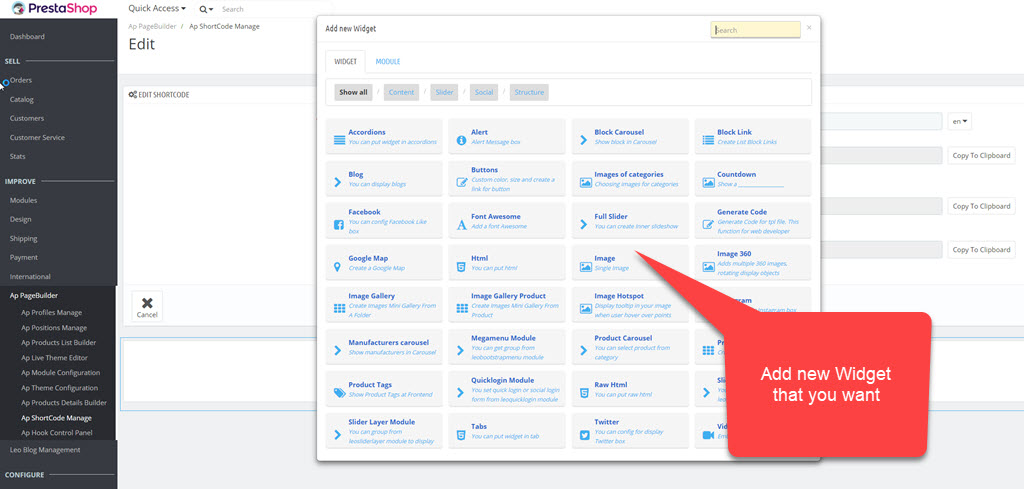Open Ap Hook Control Panel

tap(56, 433)
